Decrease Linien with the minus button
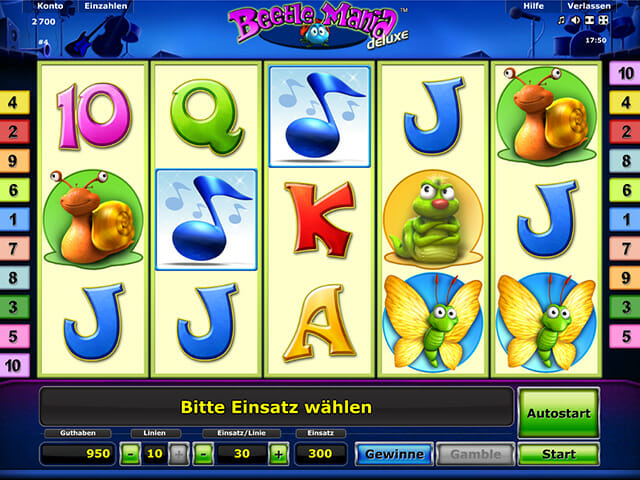The image size is (640, 480). (x=131, y=454)
